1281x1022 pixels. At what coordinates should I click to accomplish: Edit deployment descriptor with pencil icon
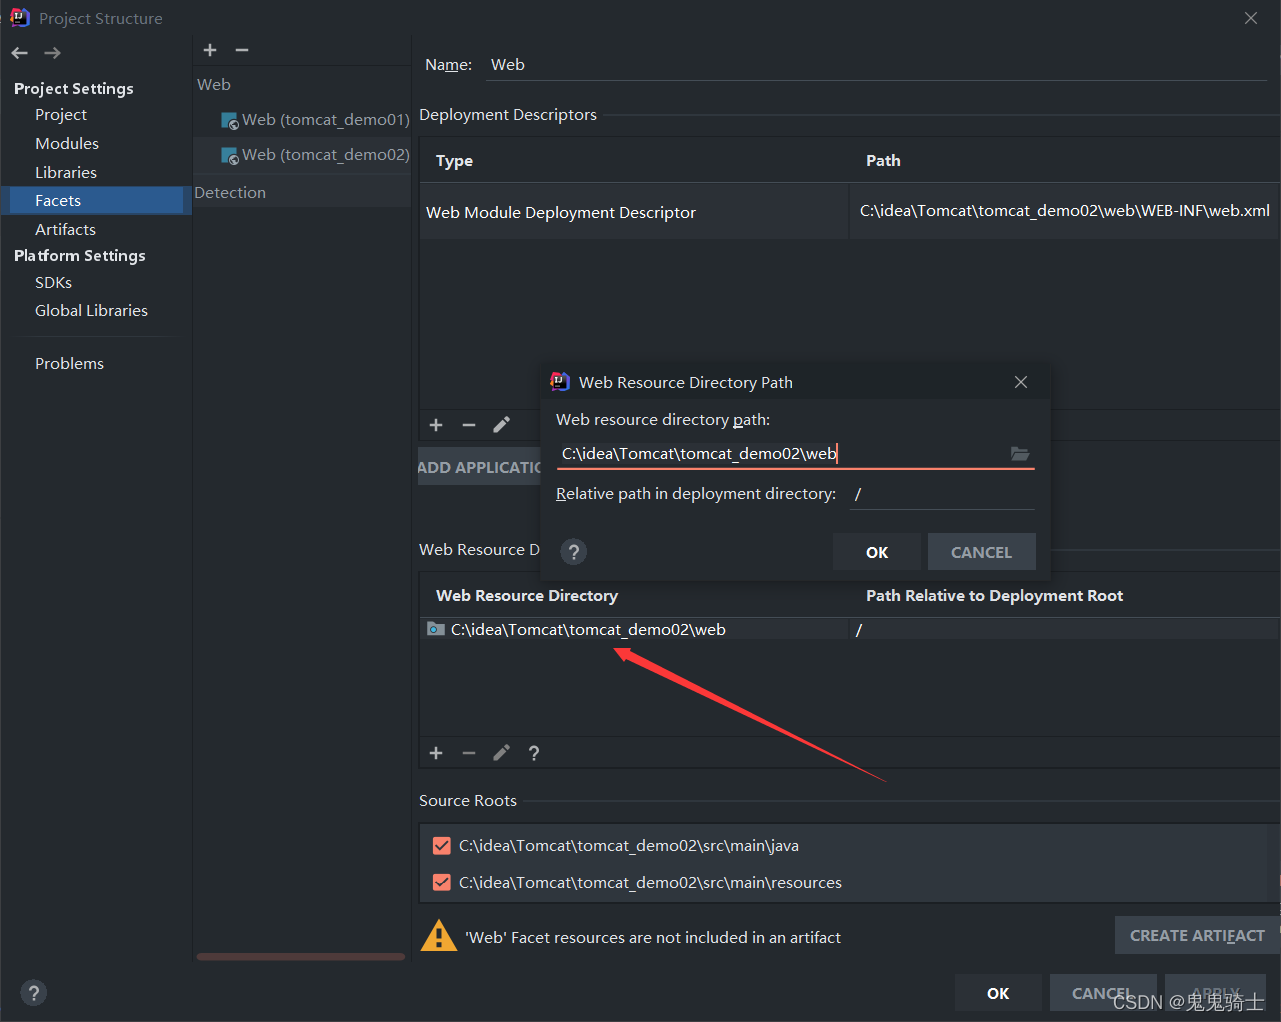[502, 425]
